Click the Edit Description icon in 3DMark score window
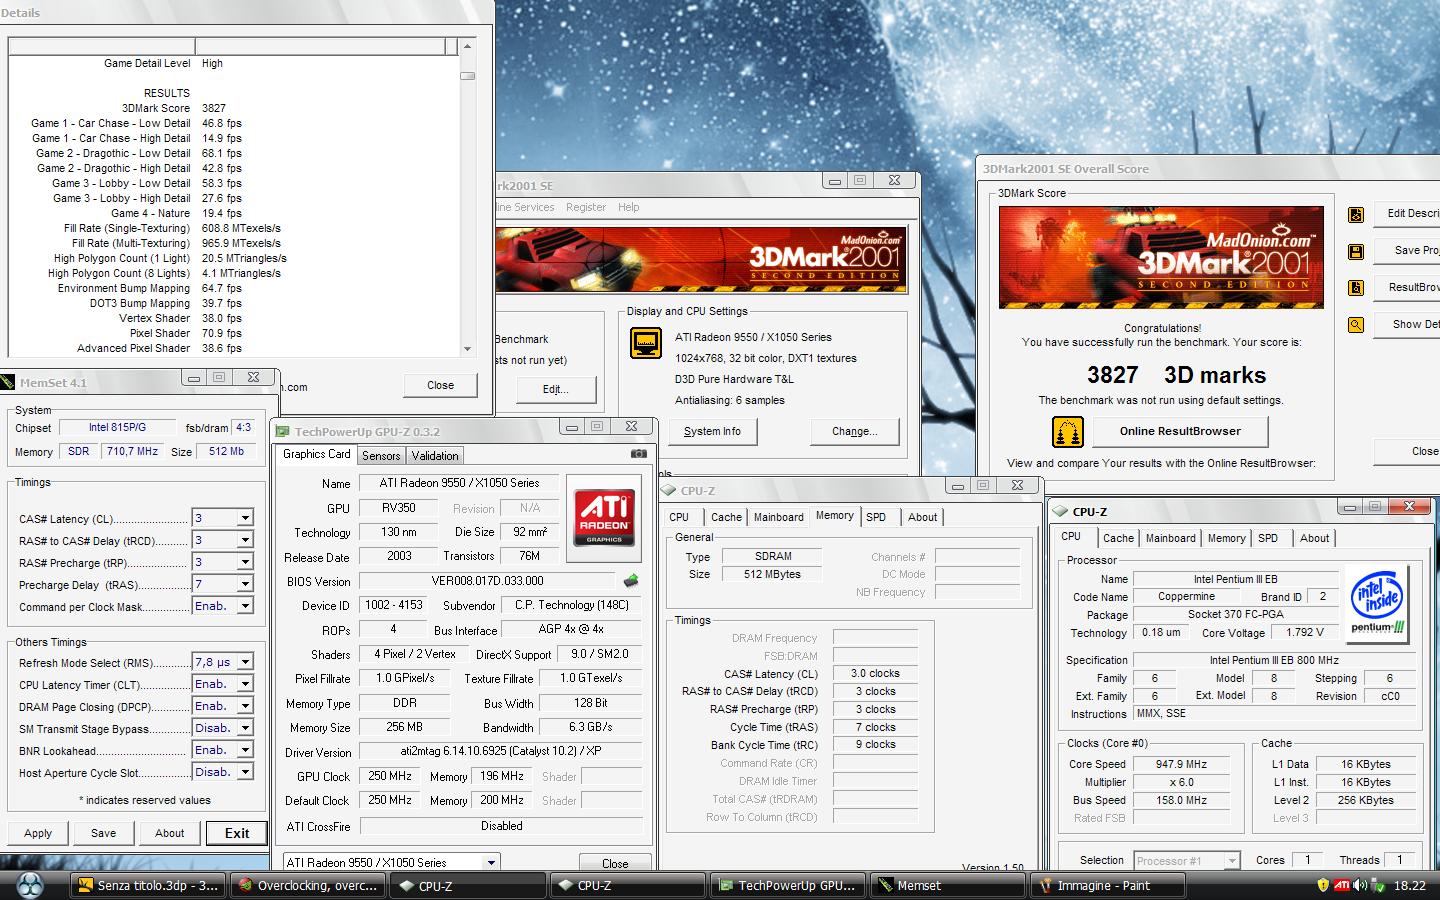Image resolution: width=1440 pixels, height=900 pixels. [1355, 214]
